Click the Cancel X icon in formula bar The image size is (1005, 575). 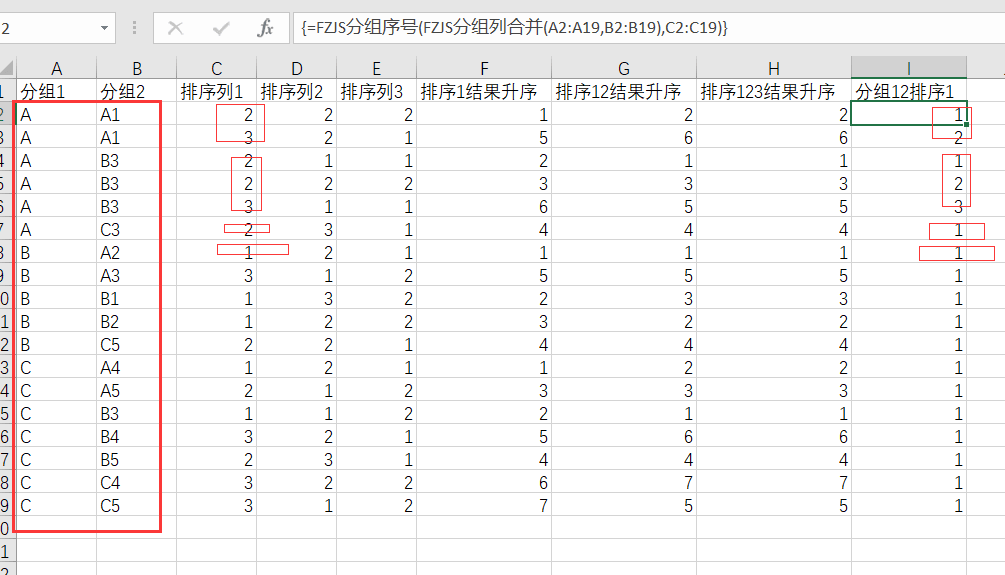coord(175,28)
